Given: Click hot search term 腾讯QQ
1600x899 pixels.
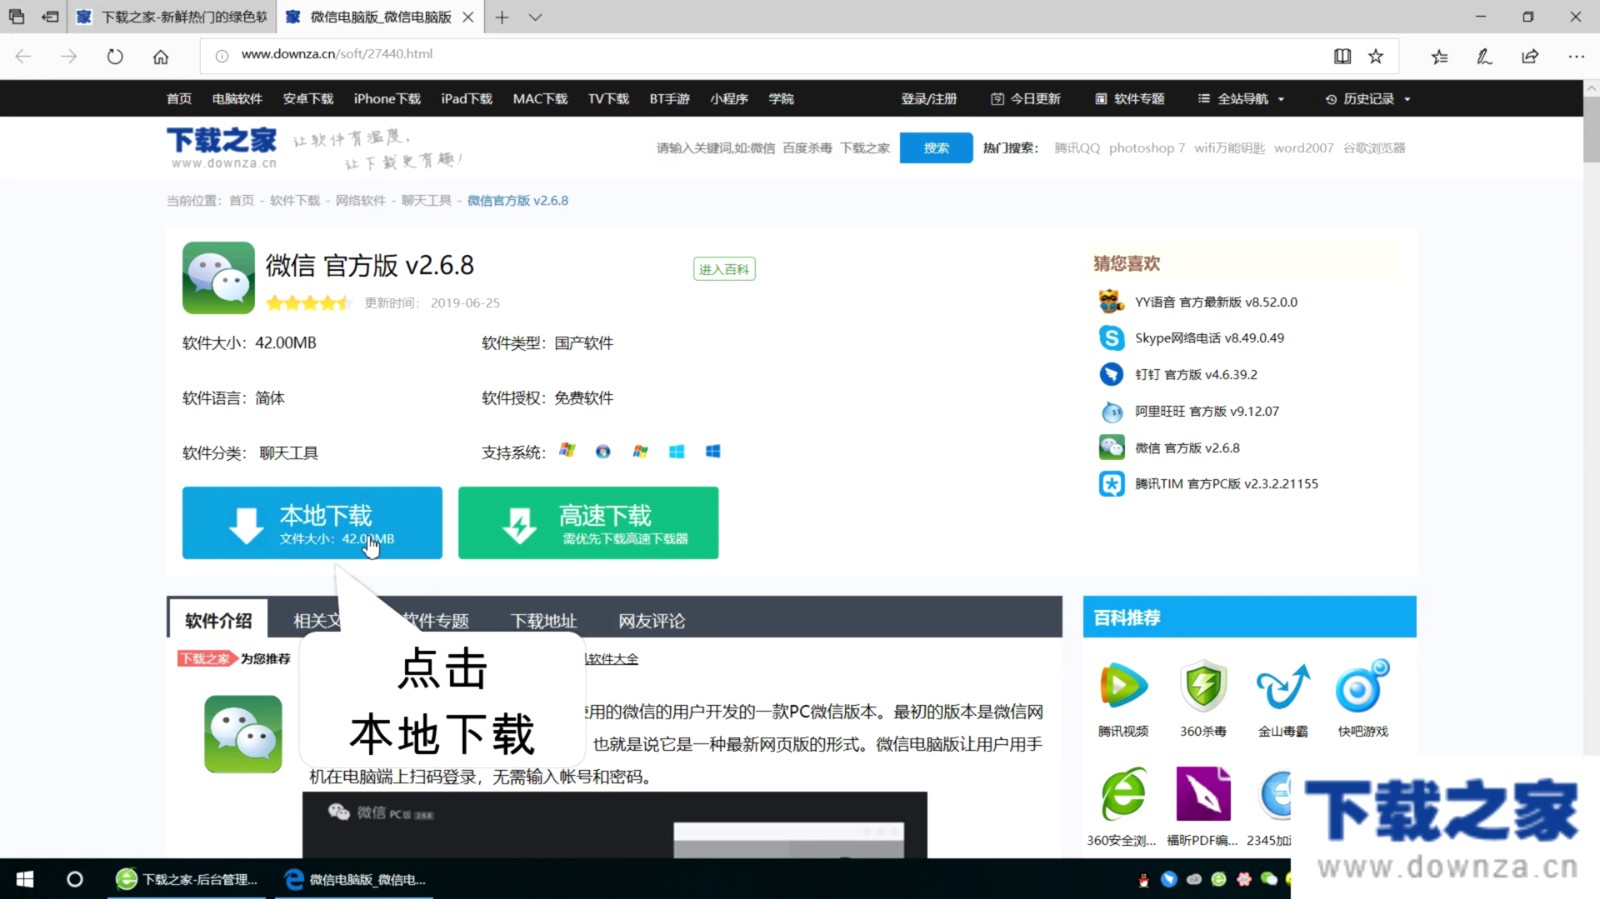Looking at the screenshot, I should [x=1077, y=148].
